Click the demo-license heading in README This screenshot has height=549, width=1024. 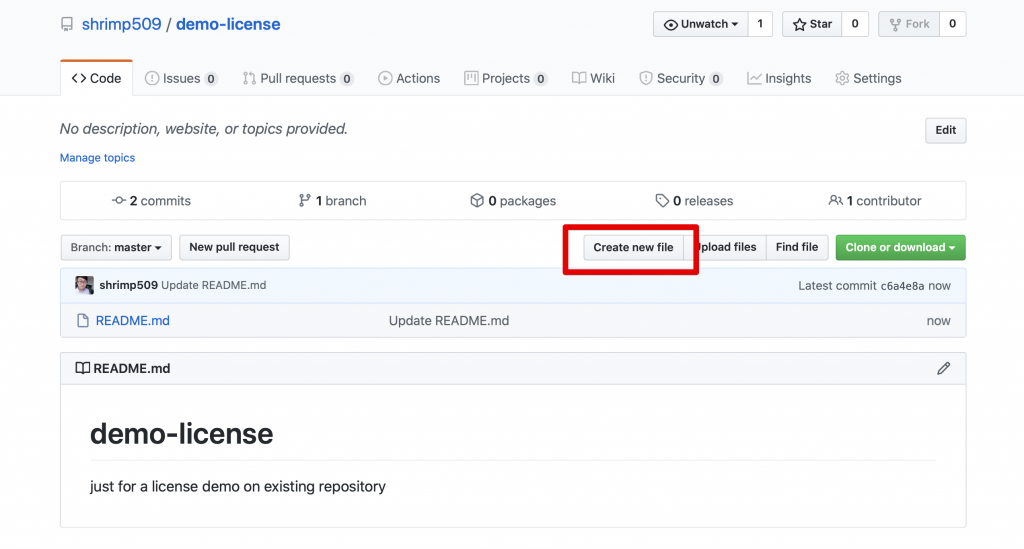click(x=182, y=434)
